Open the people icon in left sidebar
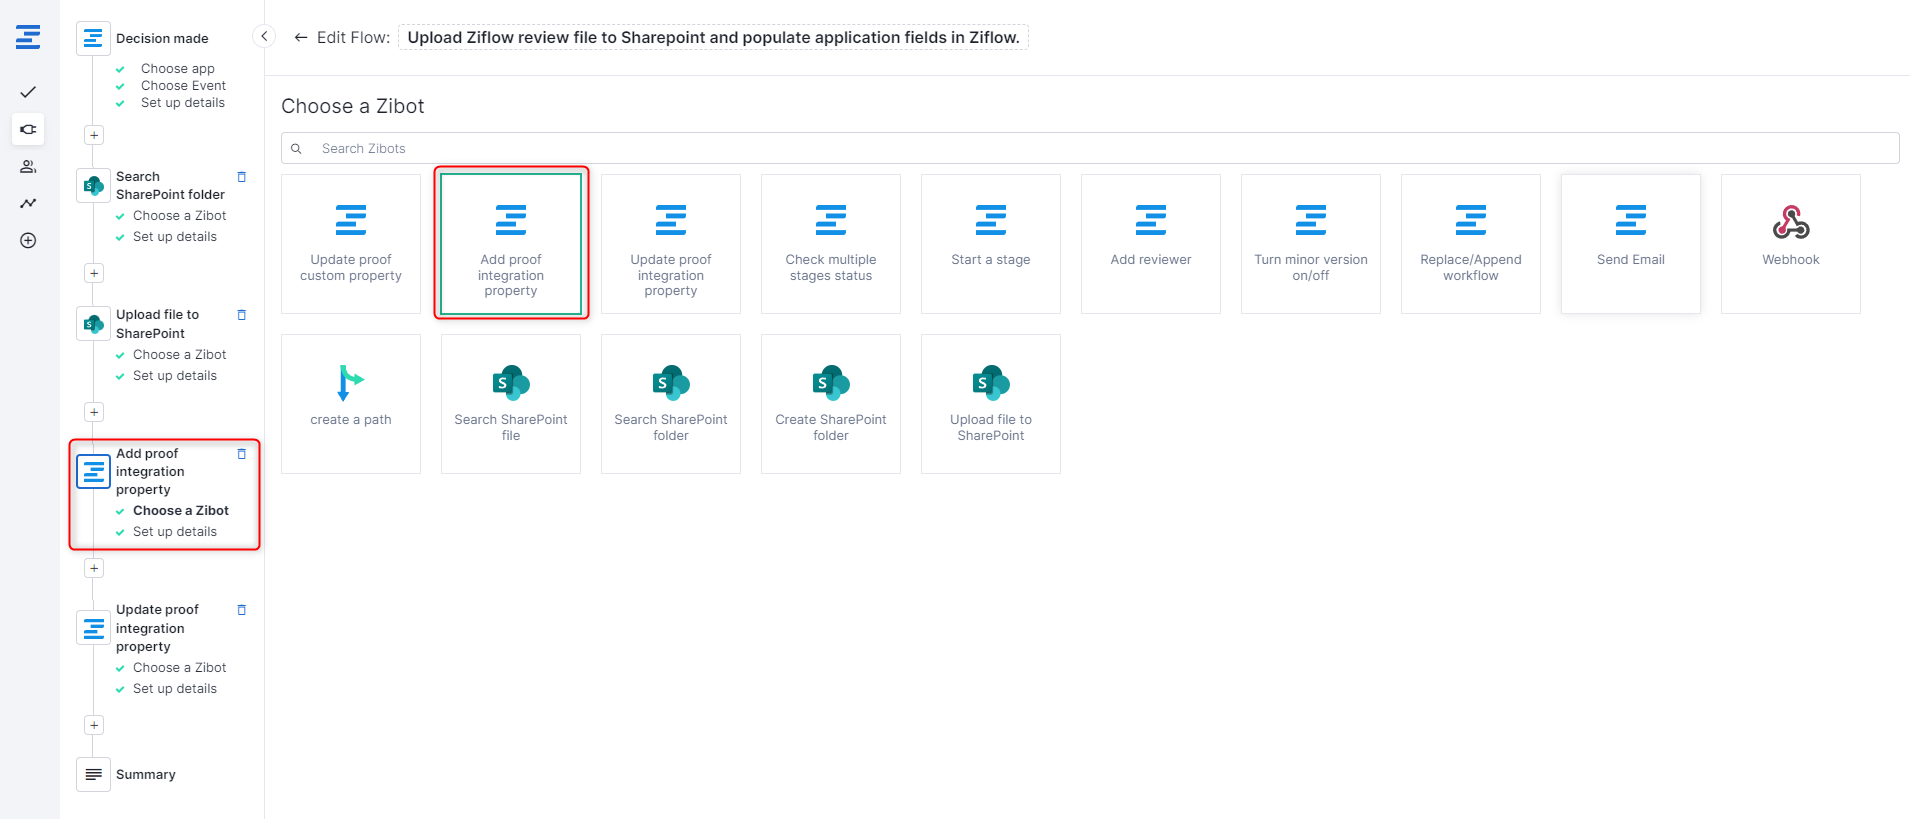The width and height of the screenshot is (1910, 819). click(28, 166)
